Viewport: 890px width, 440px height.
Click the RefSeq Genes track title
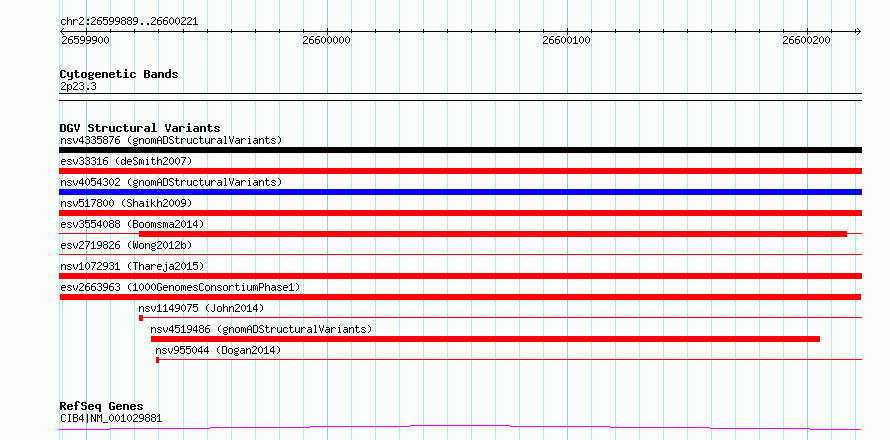pyautogui.click(x=101, y=407)
